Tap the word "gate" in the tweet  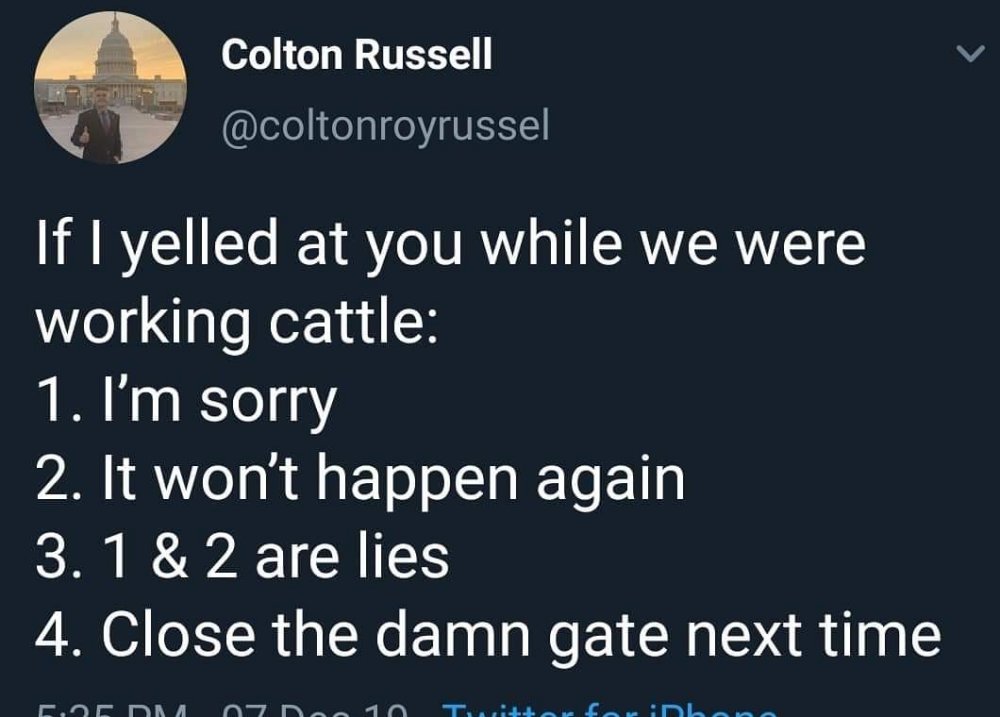(x=608, y=638)
